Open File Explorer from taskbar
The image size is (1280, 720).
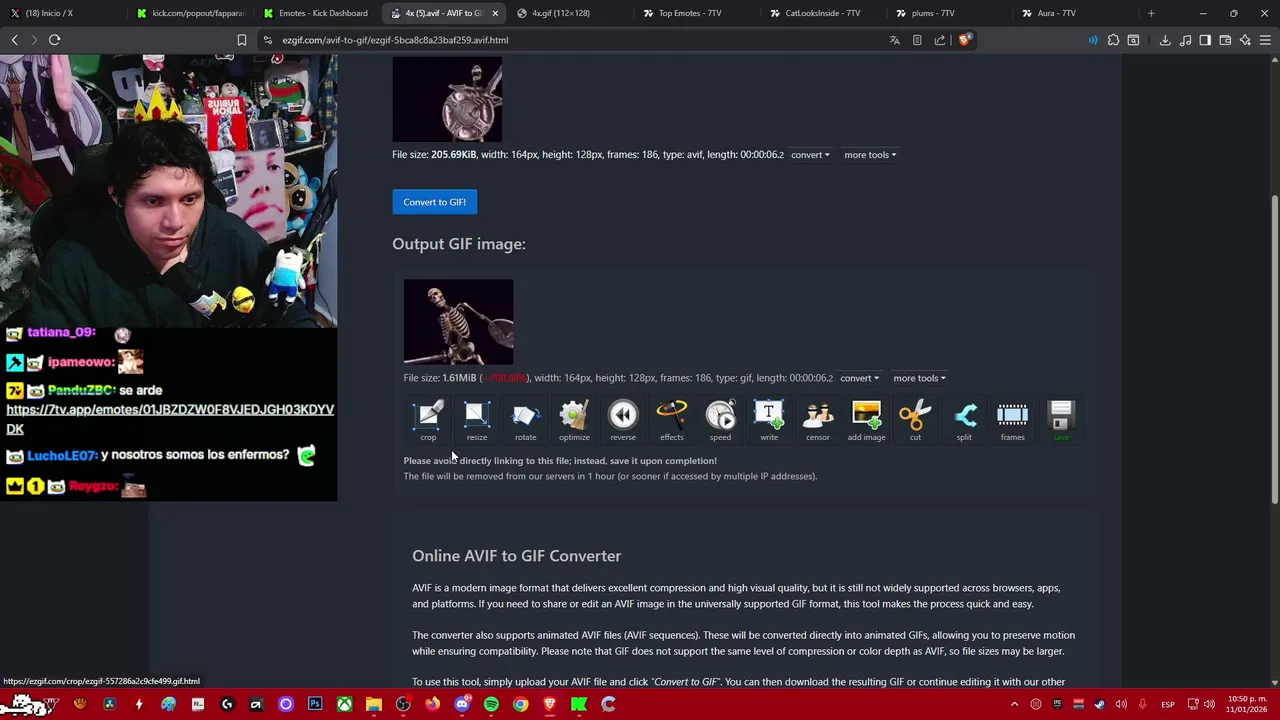pos(373,704)
